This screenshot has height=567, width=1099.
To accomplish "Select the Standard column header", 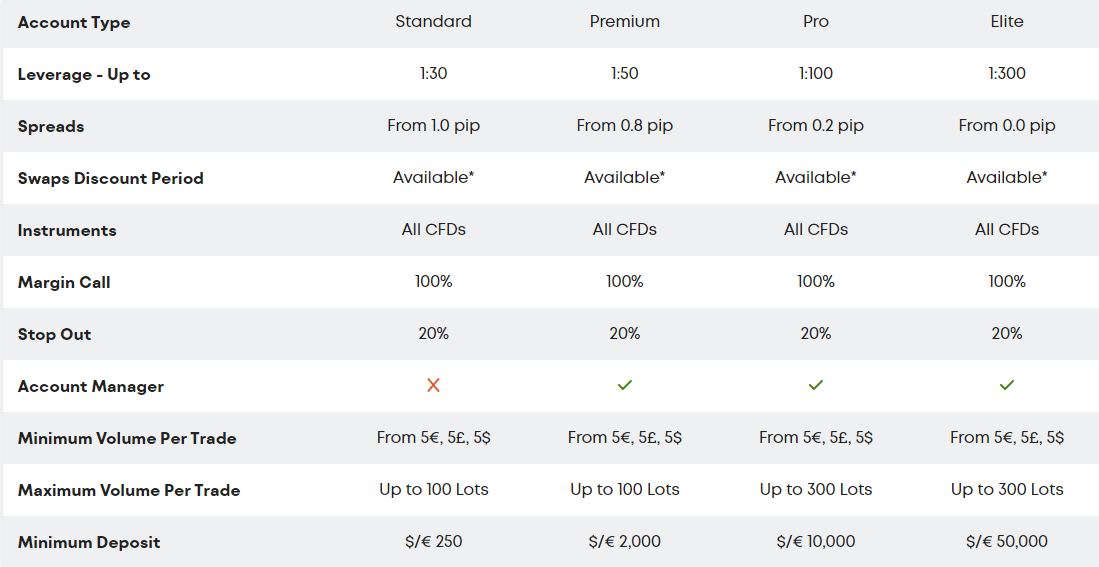I will (433, 22).
